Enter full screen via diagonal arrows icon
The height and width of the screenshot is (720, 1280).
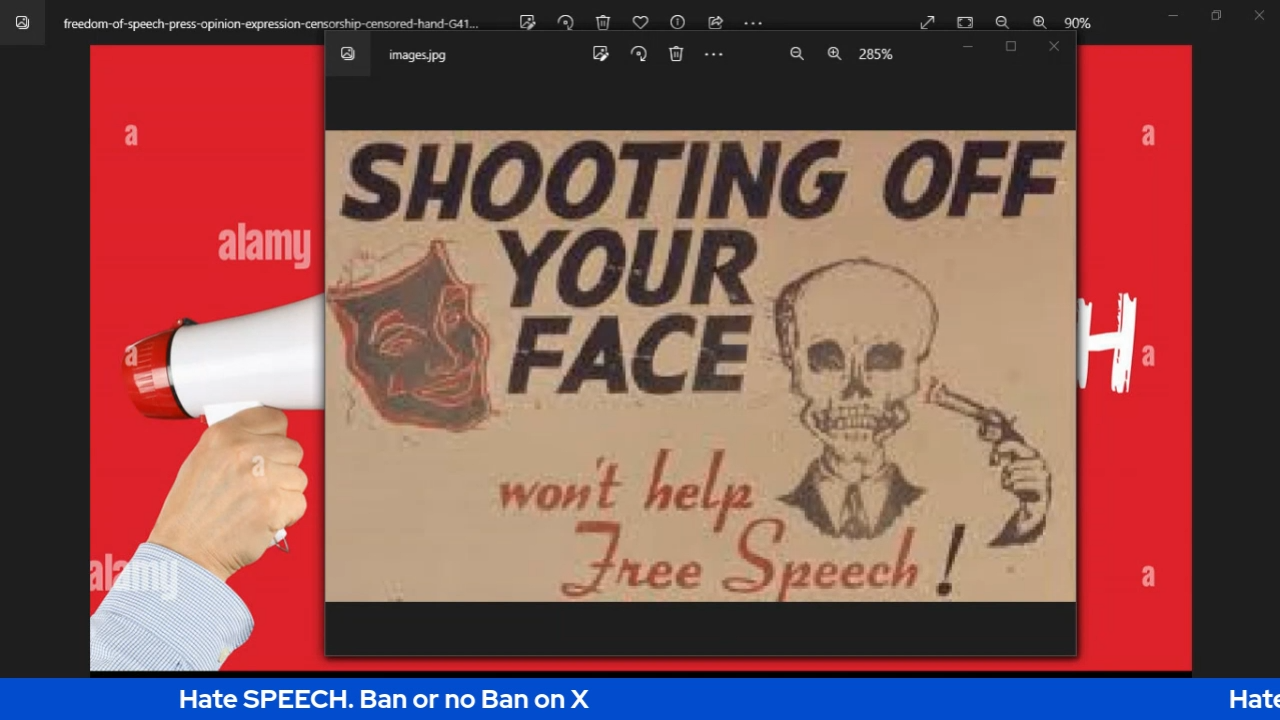click(x=927, y=22)
